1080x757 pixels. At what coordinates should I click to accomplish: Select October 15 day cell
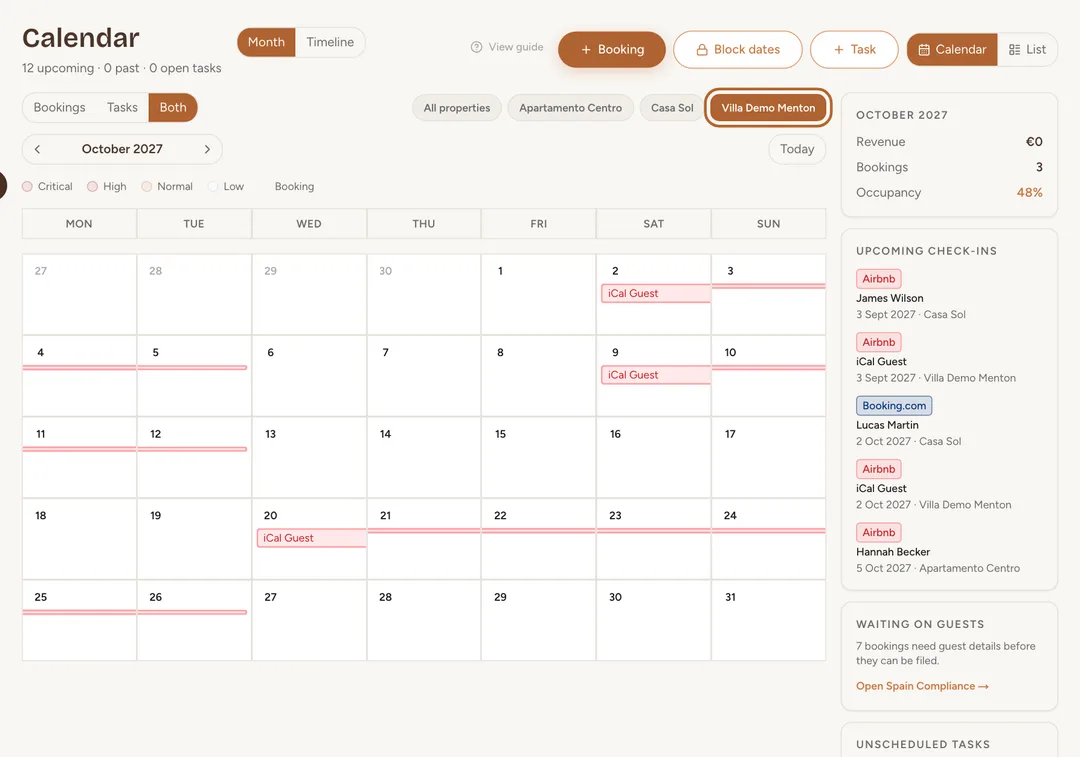(x=539, y=457)
